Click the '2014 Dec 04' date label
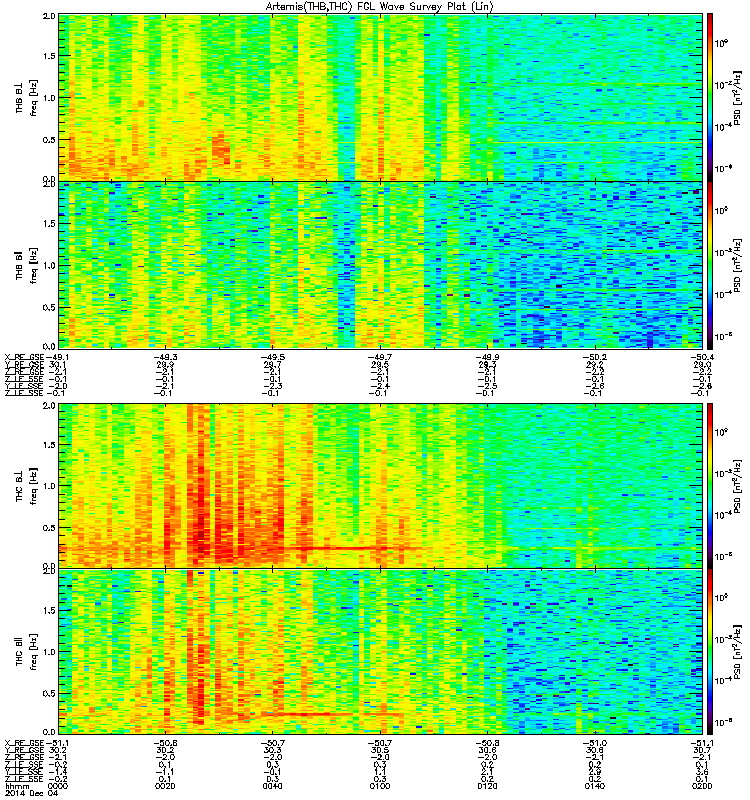The image size is (750, 800). [31, 793]
